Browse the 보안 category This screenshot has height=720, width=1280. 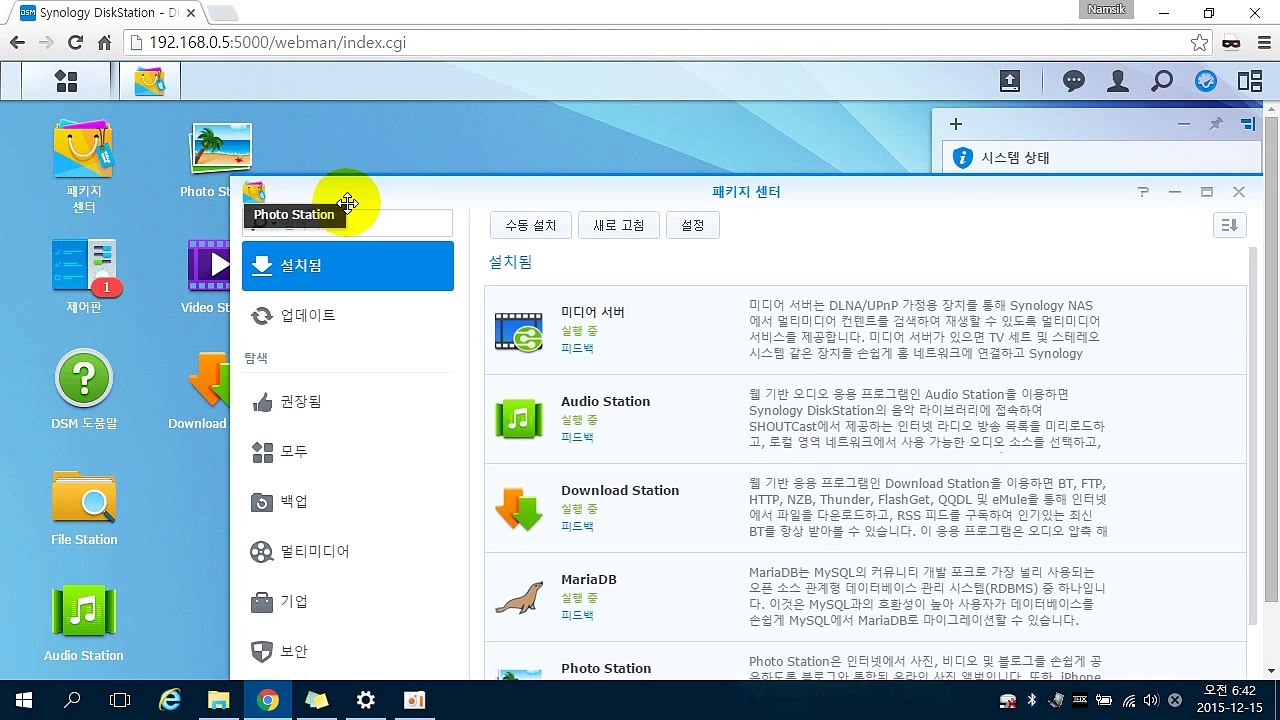348,652
